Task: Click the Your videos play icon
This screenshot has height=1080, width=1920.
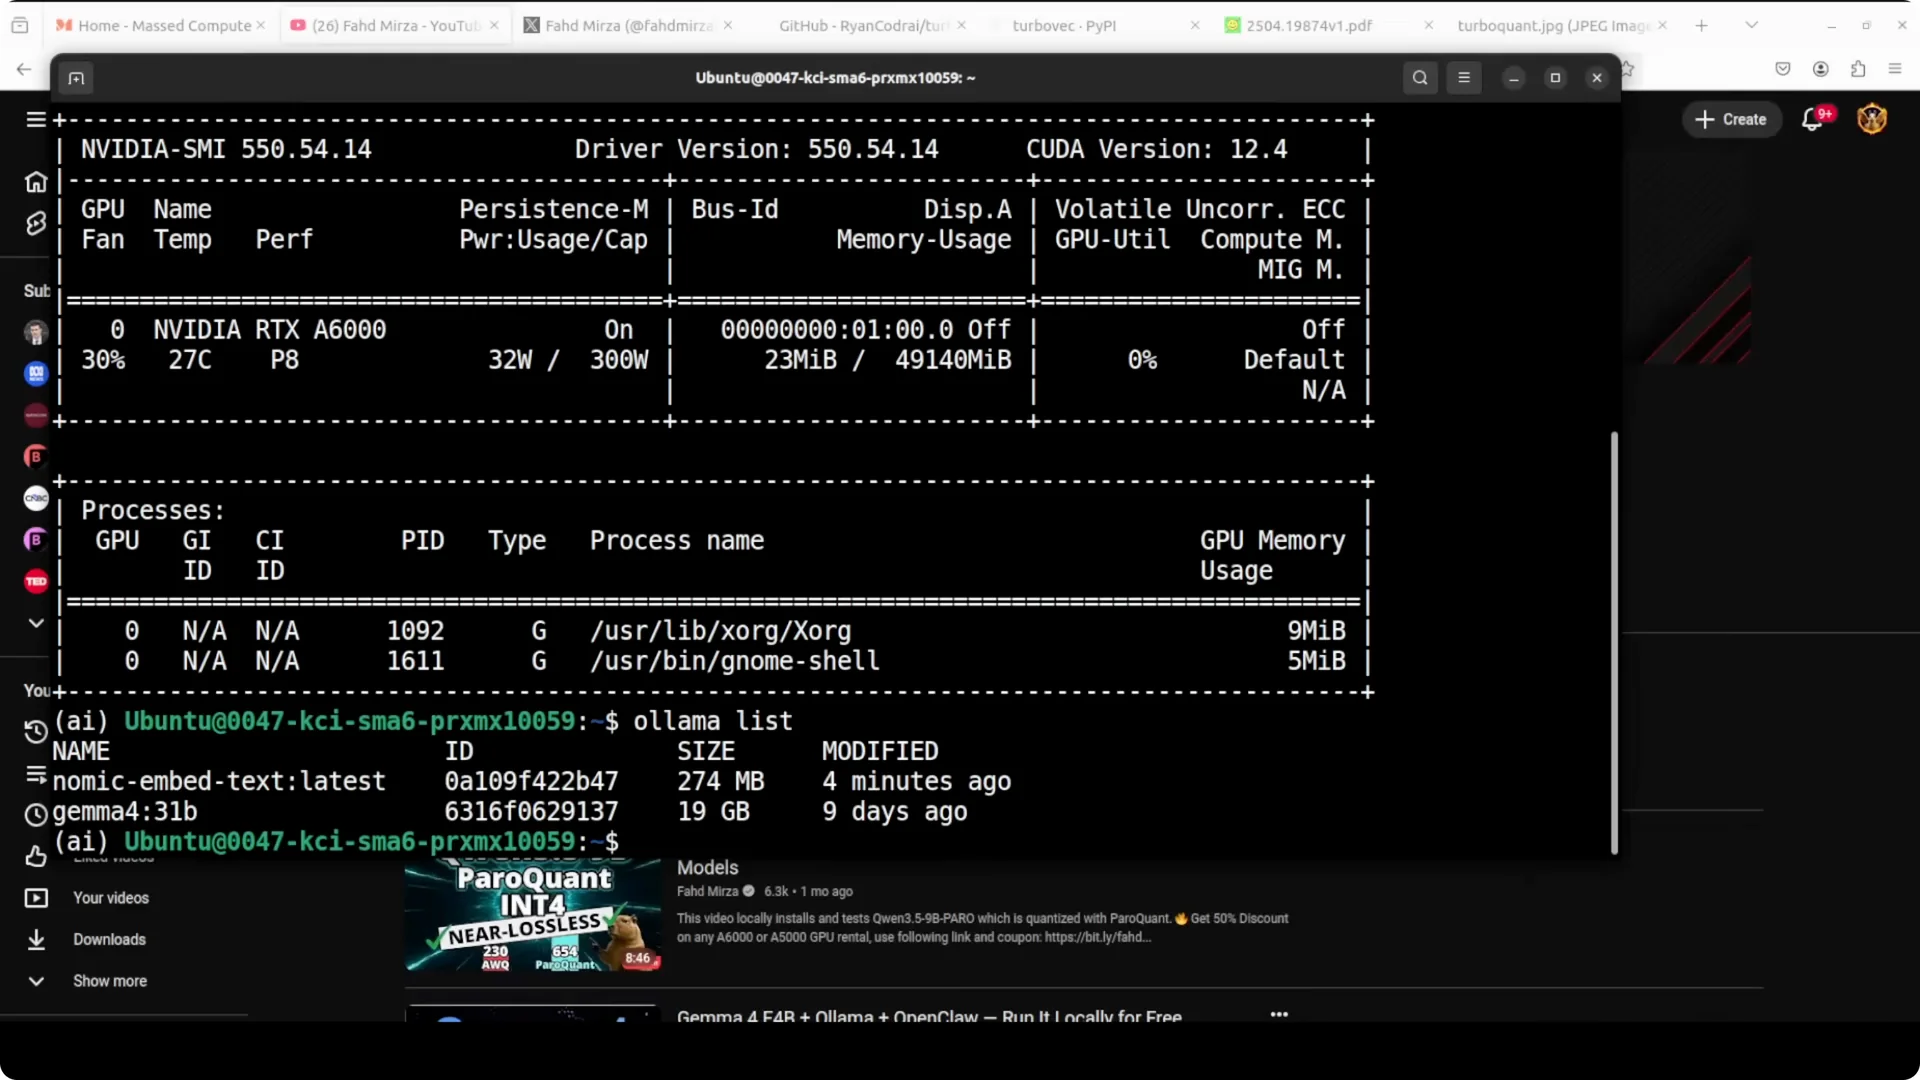Action: pyautogui.click(x=36, y=898)
